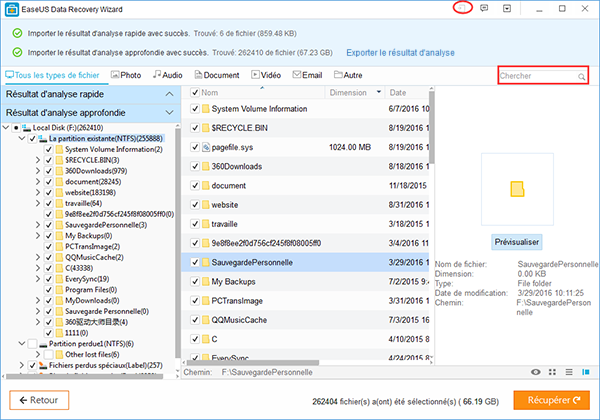Open the Dimension column dropdown arrow

[x=379, y=92]
